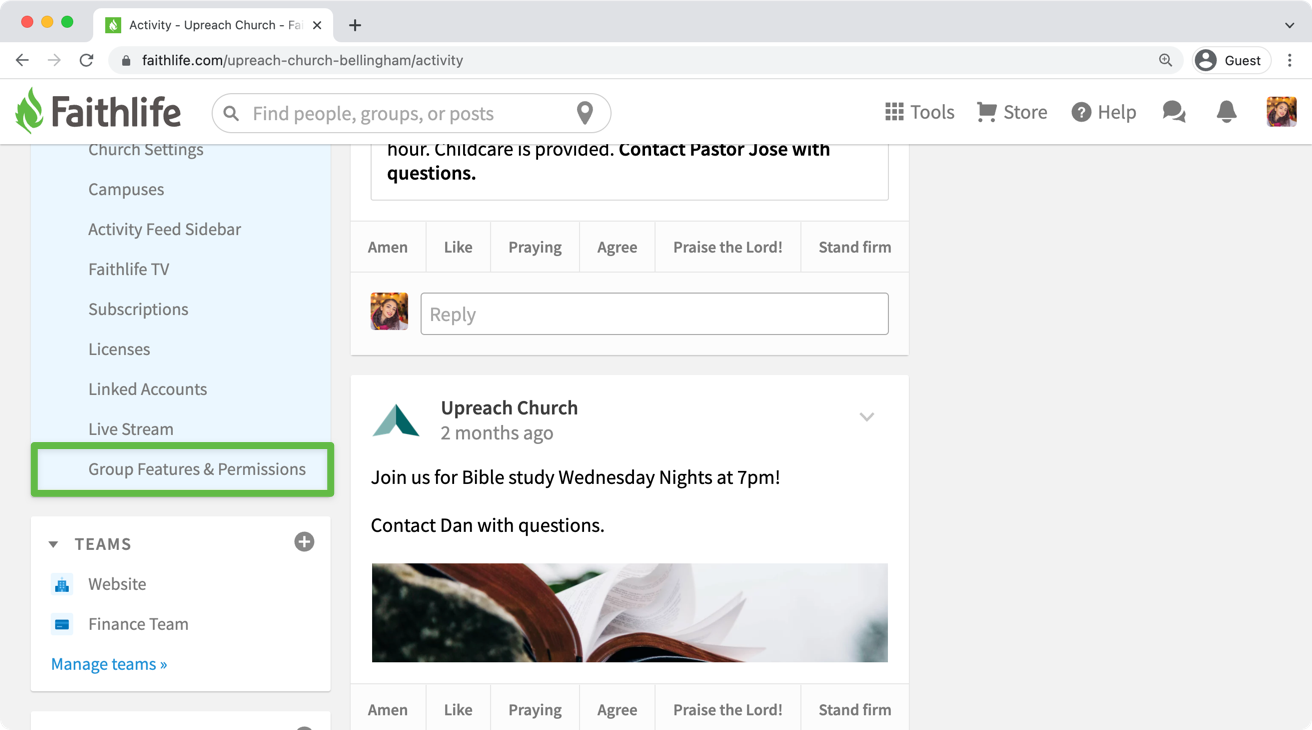Click the search magnifier icon

pos(231,114)
